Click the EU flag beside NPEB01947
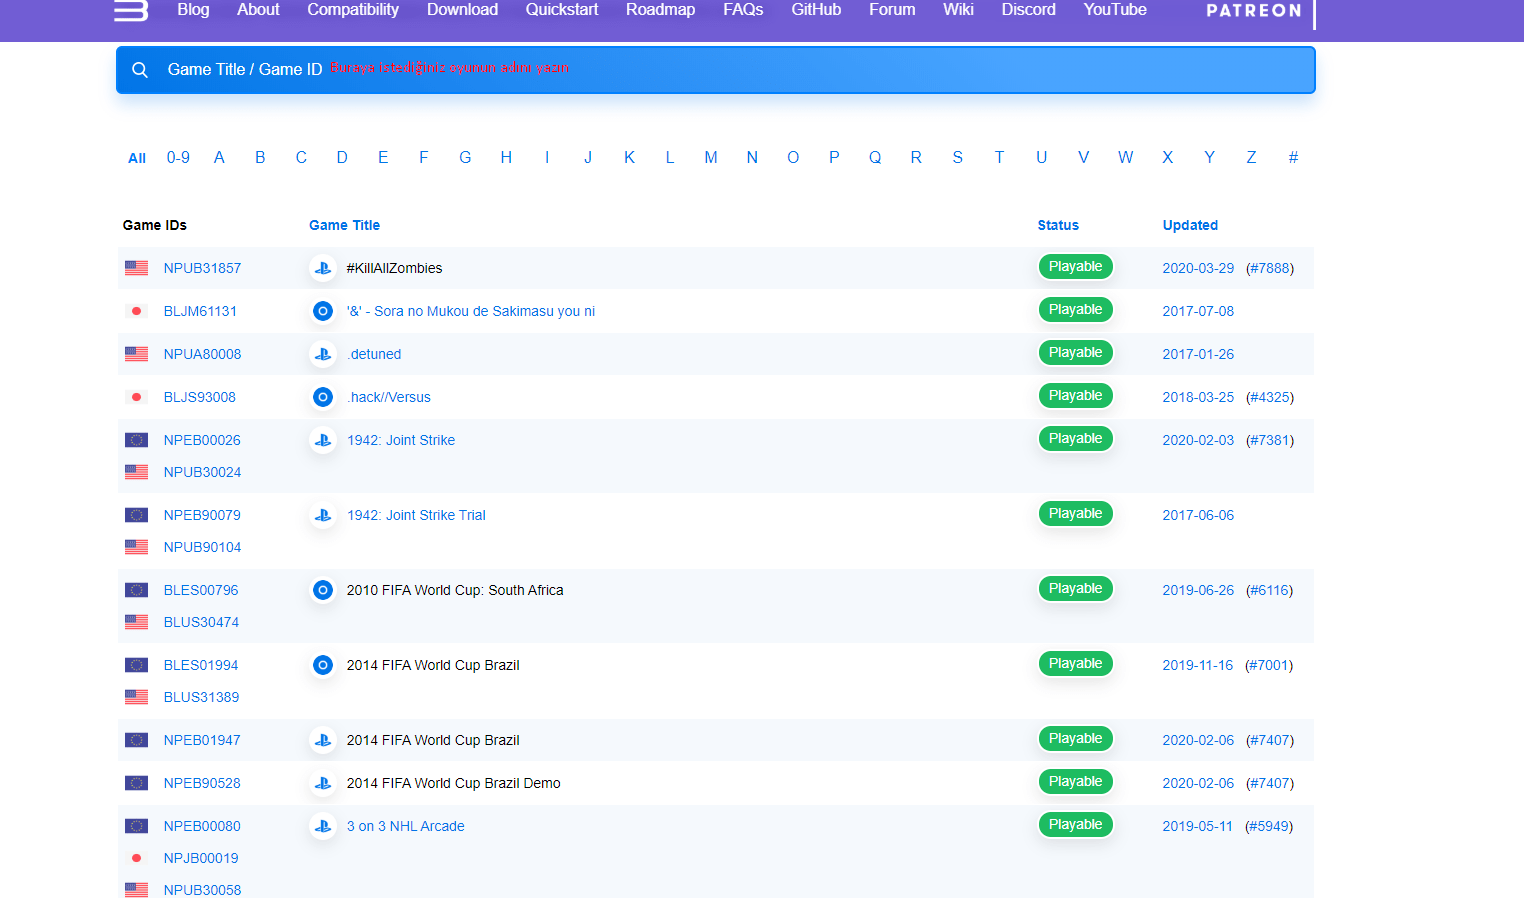 [x=136, y=740]
